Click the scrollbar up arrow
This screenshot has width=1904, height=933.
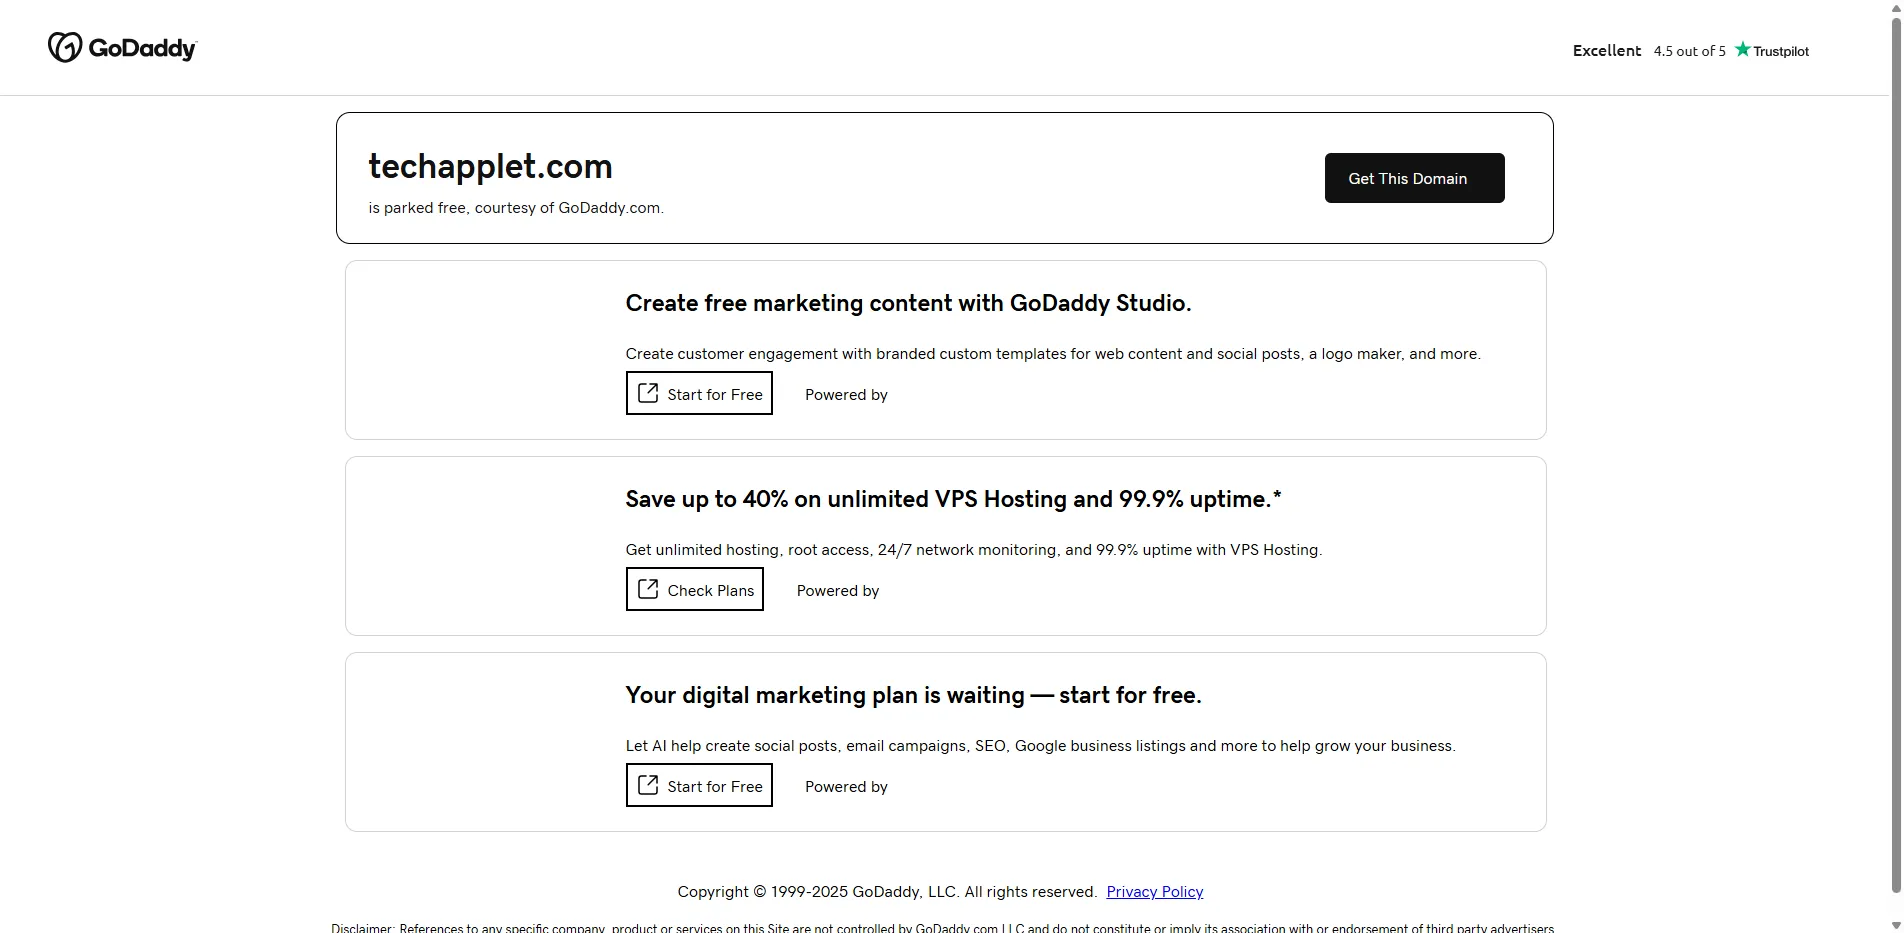click(x=1895, y=7)
